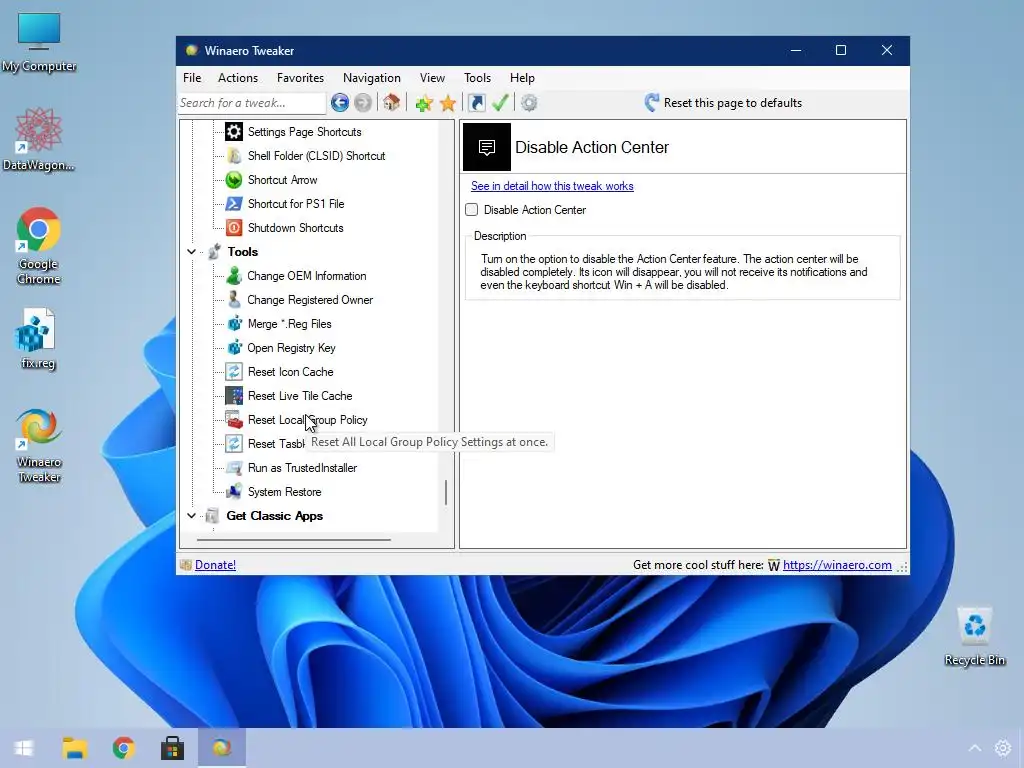The width and height of the screenshot is (1024, 768).
Task: Click the Run as TrustedInstaller icon
Action: (x=234, y=468)
